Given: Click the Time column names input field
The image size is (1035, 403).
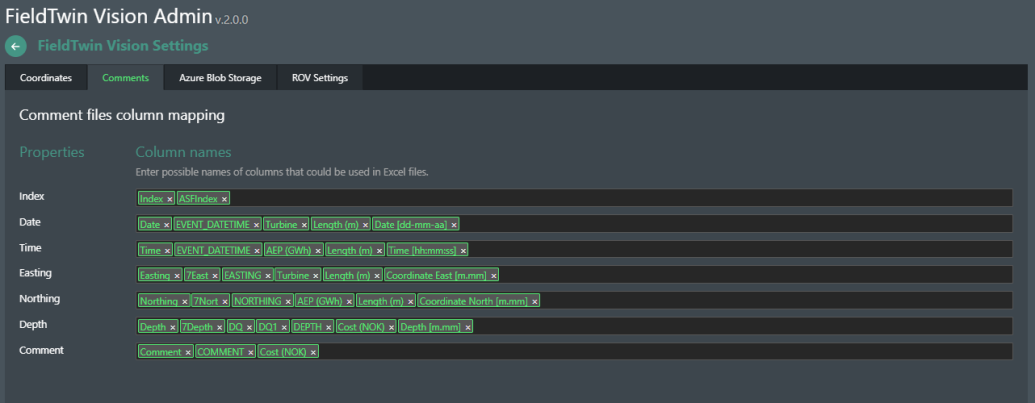Looking at the screenshot, I should click(x=574, y=250).
